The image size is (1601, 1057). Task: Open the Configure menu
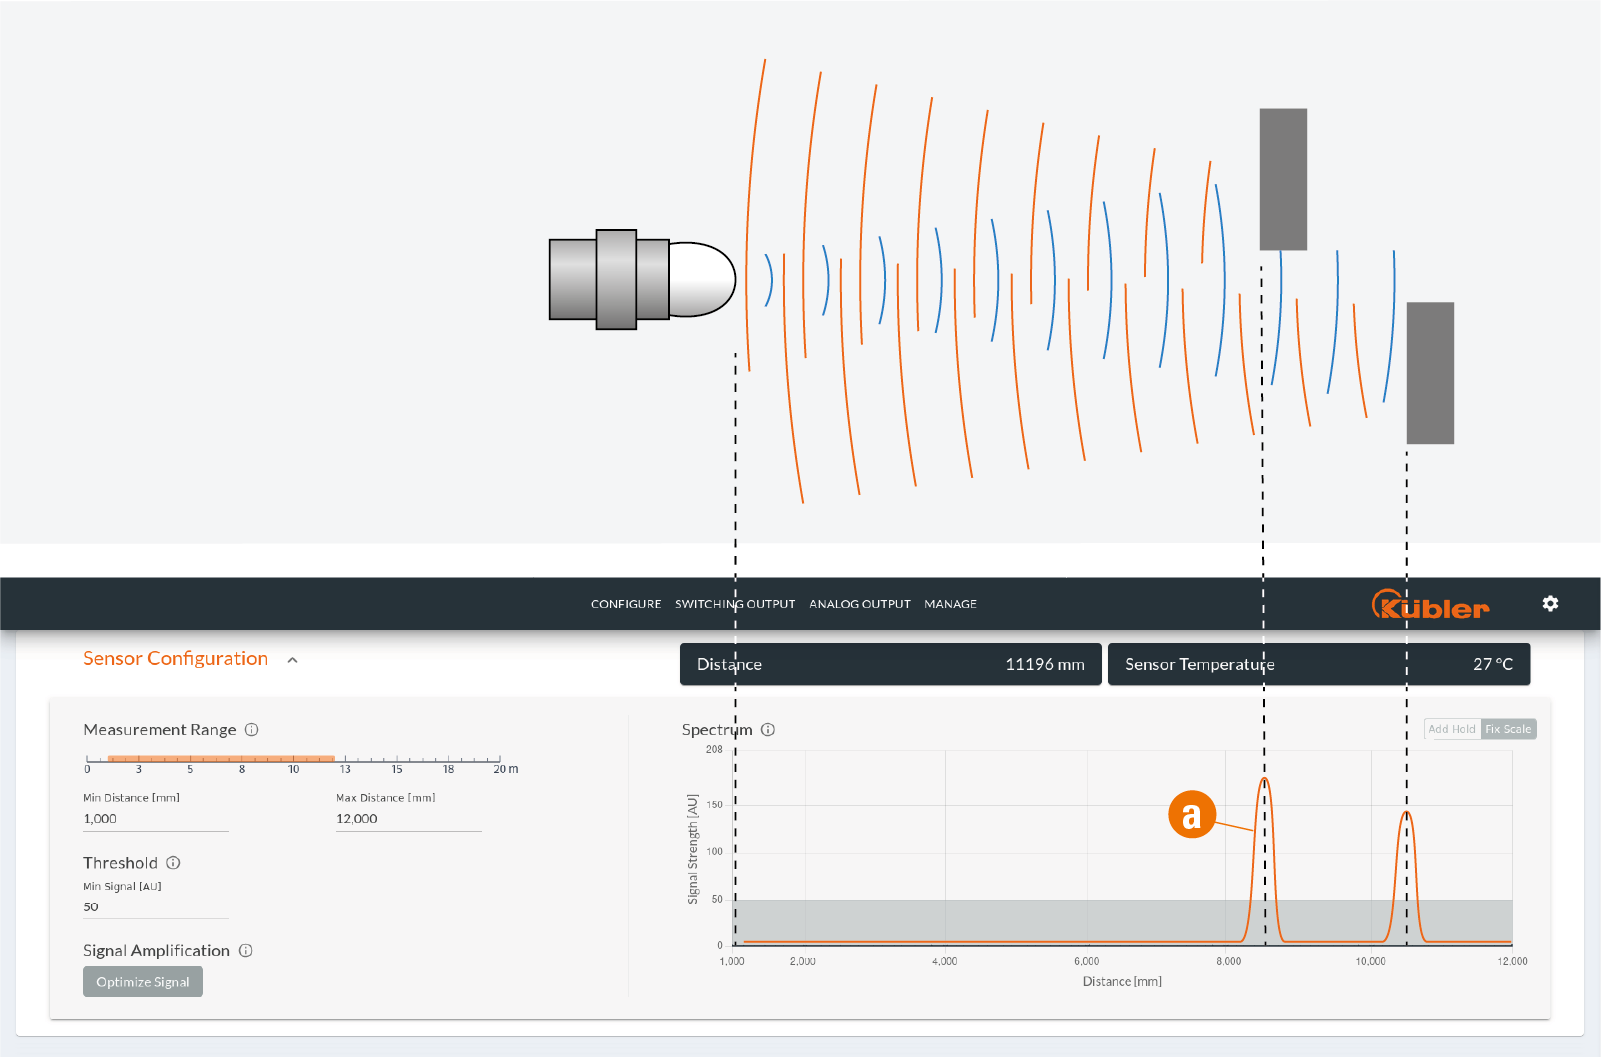tap(625, 604)
